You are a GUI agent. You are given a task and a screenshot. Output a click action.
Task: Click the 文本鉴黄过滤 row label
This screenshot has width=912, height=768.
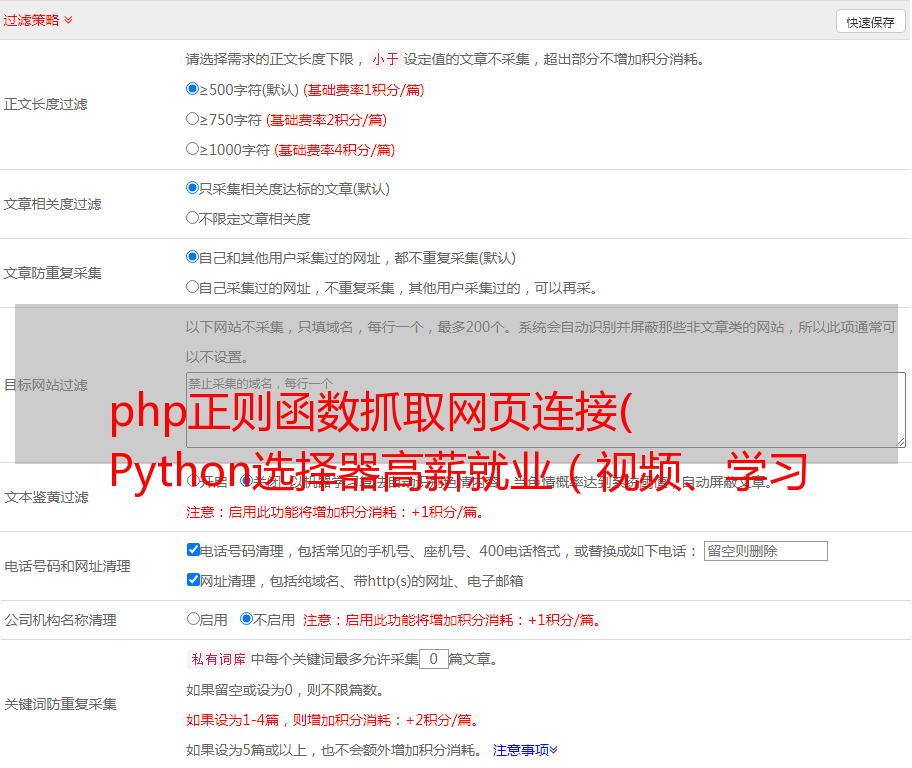47,497
